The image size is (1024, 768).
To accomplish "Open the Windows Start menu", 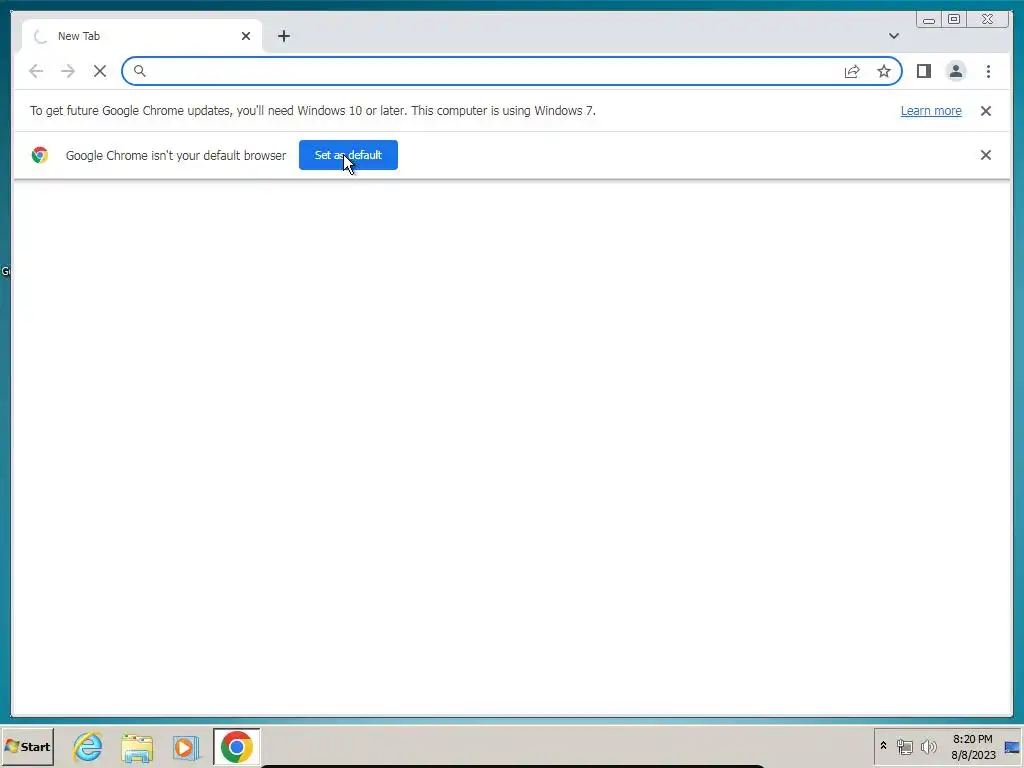I will tap(27, 746).
